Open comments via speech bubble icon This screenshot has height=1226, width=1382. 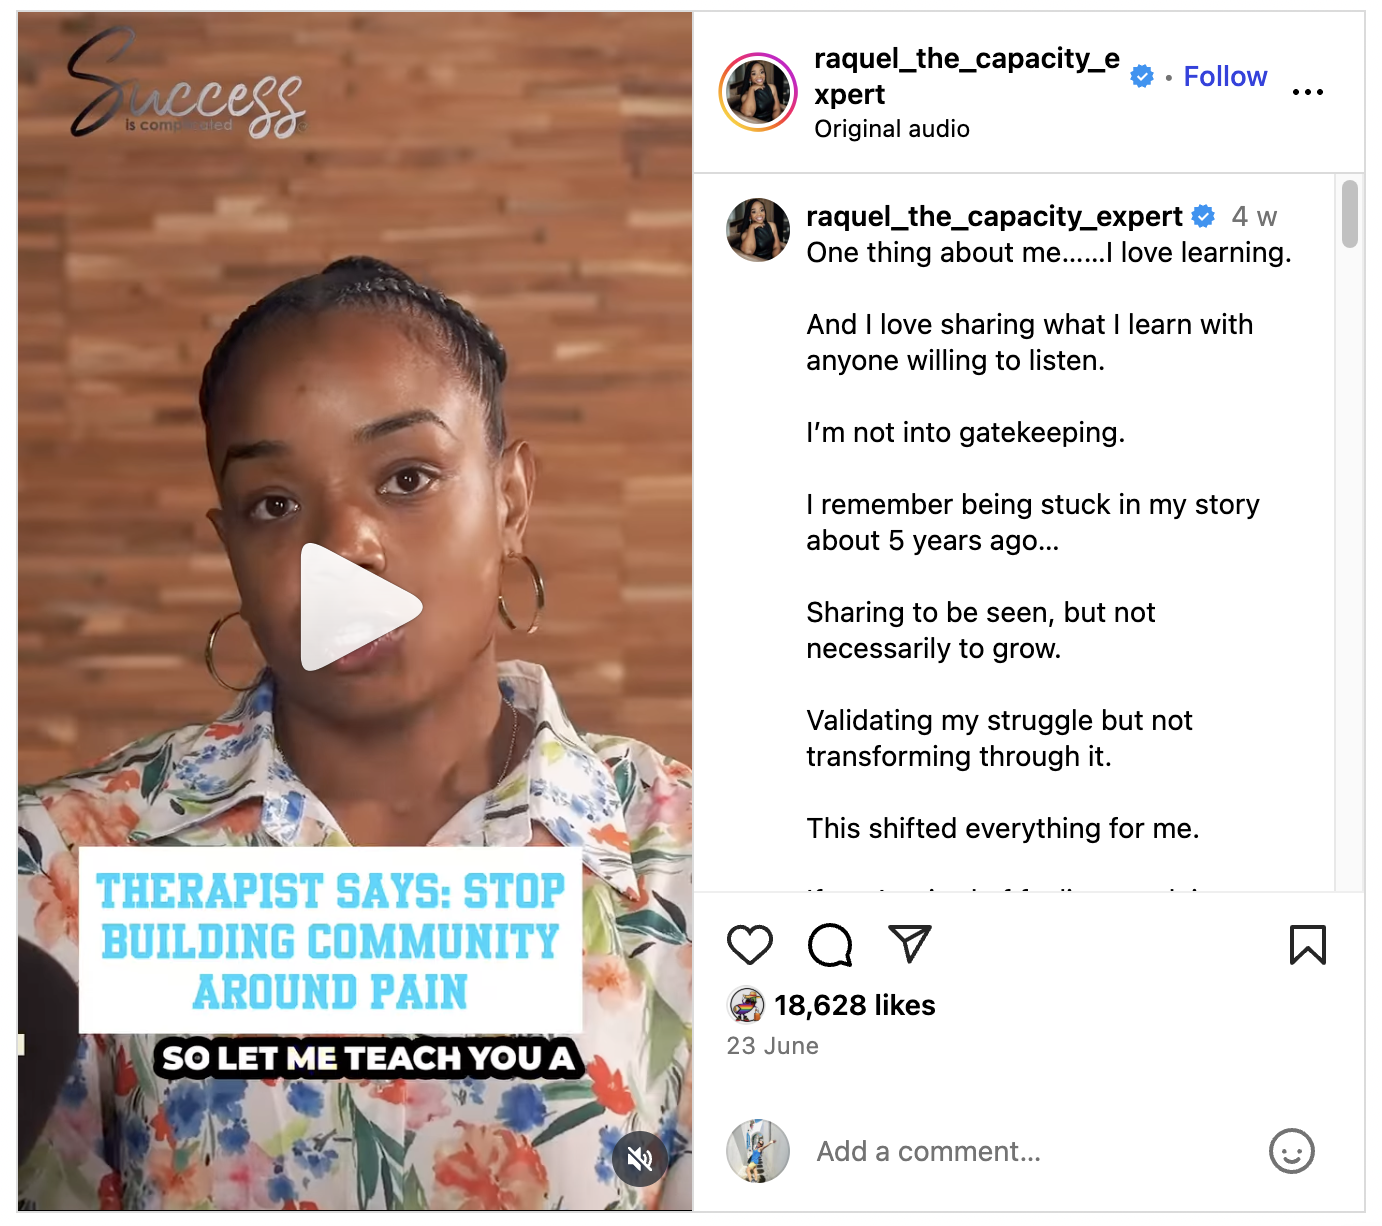coord(830,945)
